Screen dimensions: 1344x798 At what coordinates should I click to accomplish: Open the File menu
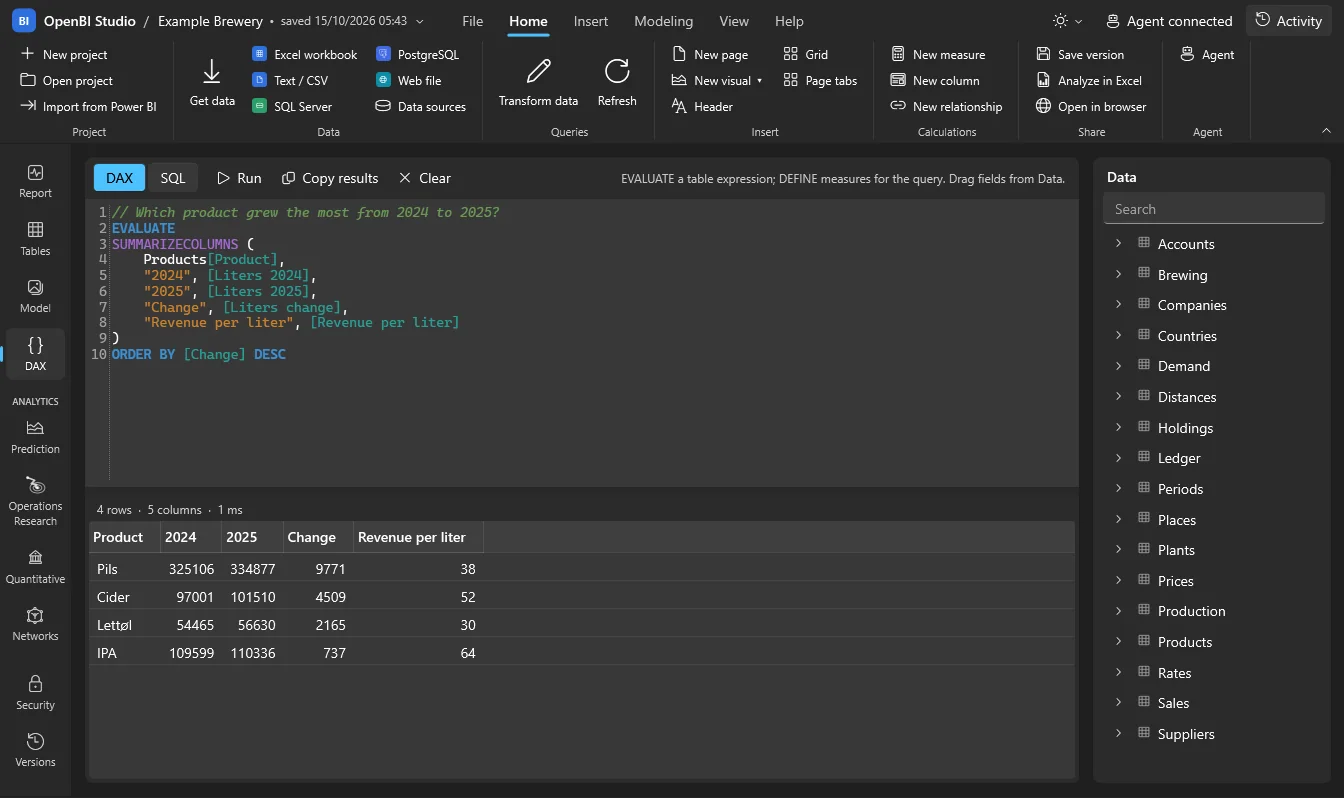point(473,21)
